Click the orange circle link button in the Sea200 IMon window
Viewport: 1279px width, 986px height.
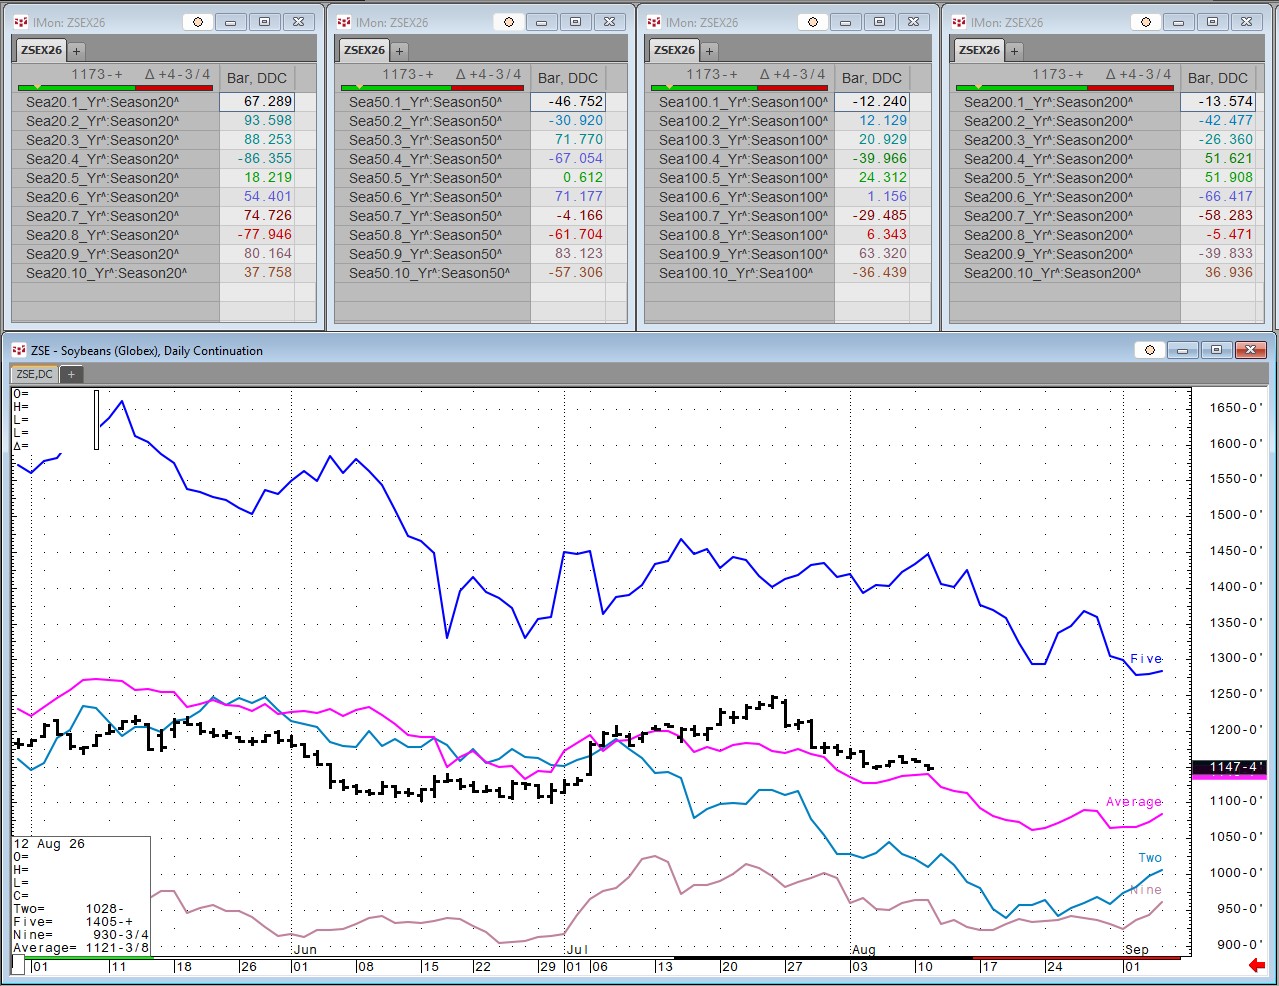click(1145, 22)
